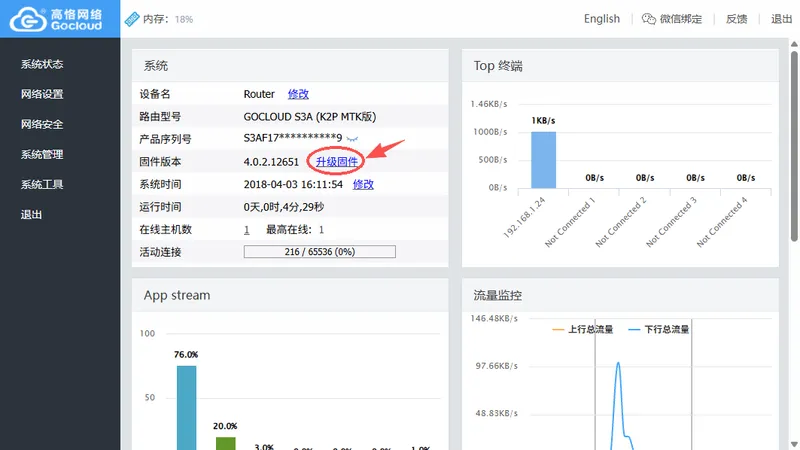Viewport: 800px width, 450px height.
Task: Click the App stream panel title
Action: coord(177,295)
